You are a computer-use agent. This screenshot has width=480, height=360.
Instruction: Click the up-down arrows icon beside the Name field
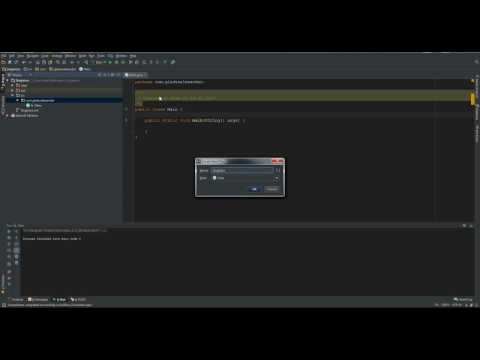click(x=277, y=170)
